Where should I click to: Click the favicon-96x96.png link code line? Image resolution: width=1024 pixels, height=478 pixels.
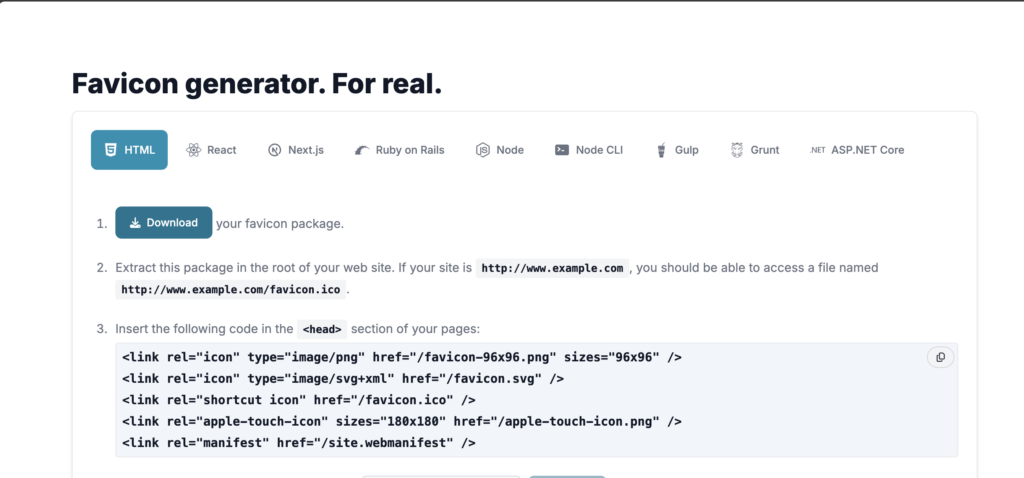tap(402, 357)
